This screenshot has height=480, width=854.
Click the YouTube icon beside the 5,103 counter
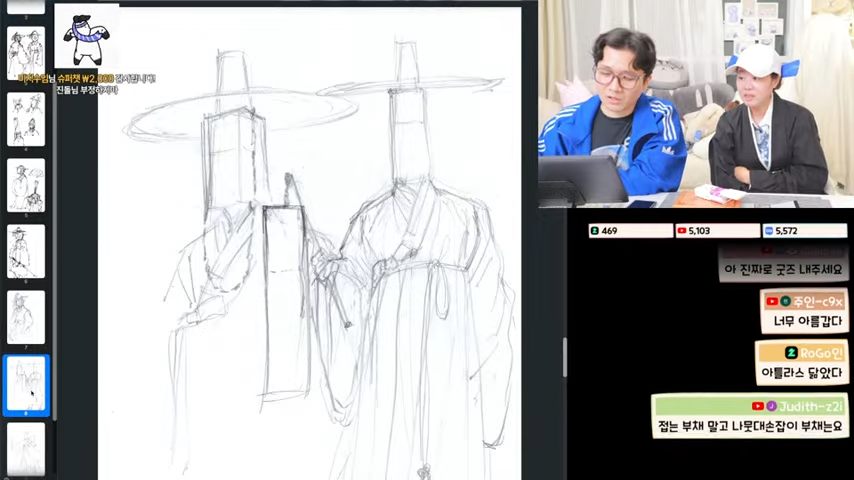[x=681, y=231]
